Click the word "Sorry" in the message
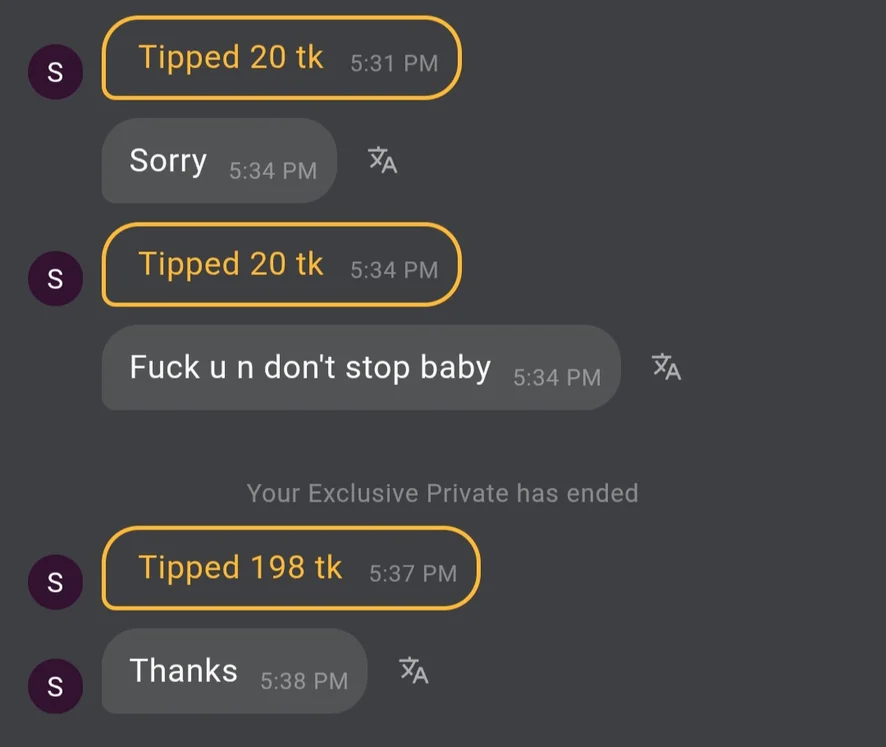 (168, 161)
